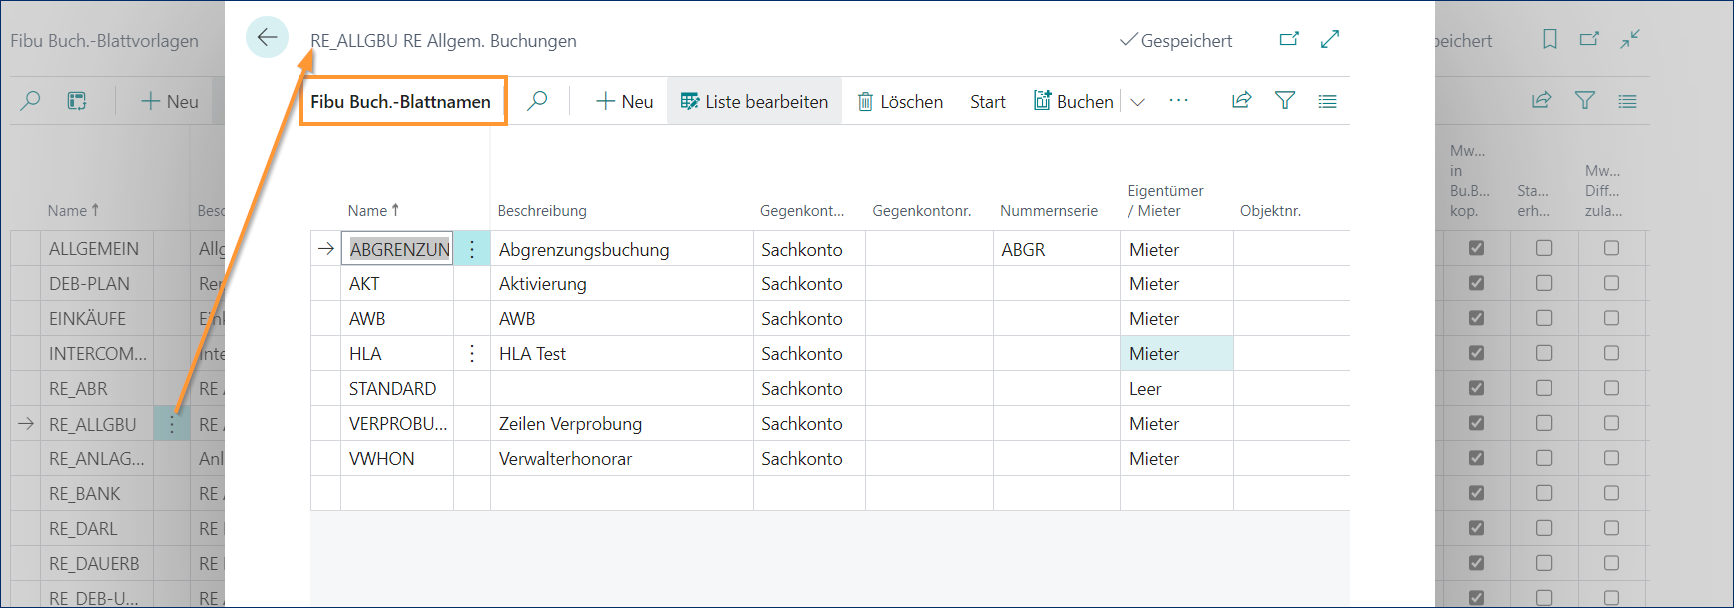Sort by the Beschreibung column header
This screenshot has height=608, width=1734.
(x=542, y=211)
